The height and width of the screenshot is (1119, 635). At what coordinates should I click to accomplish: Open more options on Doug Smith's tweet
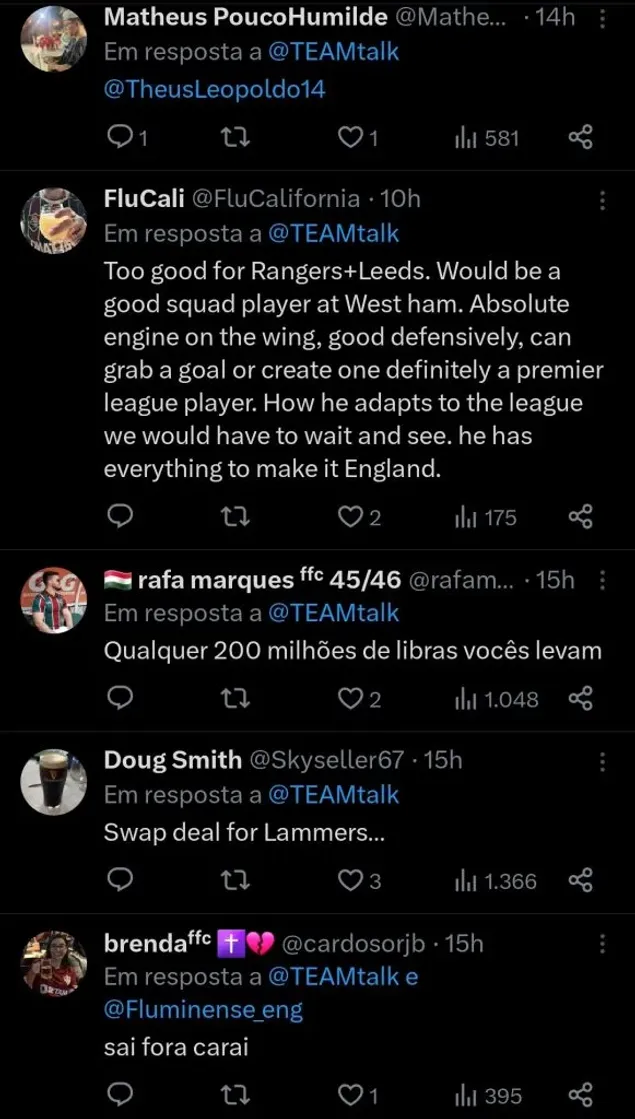(602, 763)
